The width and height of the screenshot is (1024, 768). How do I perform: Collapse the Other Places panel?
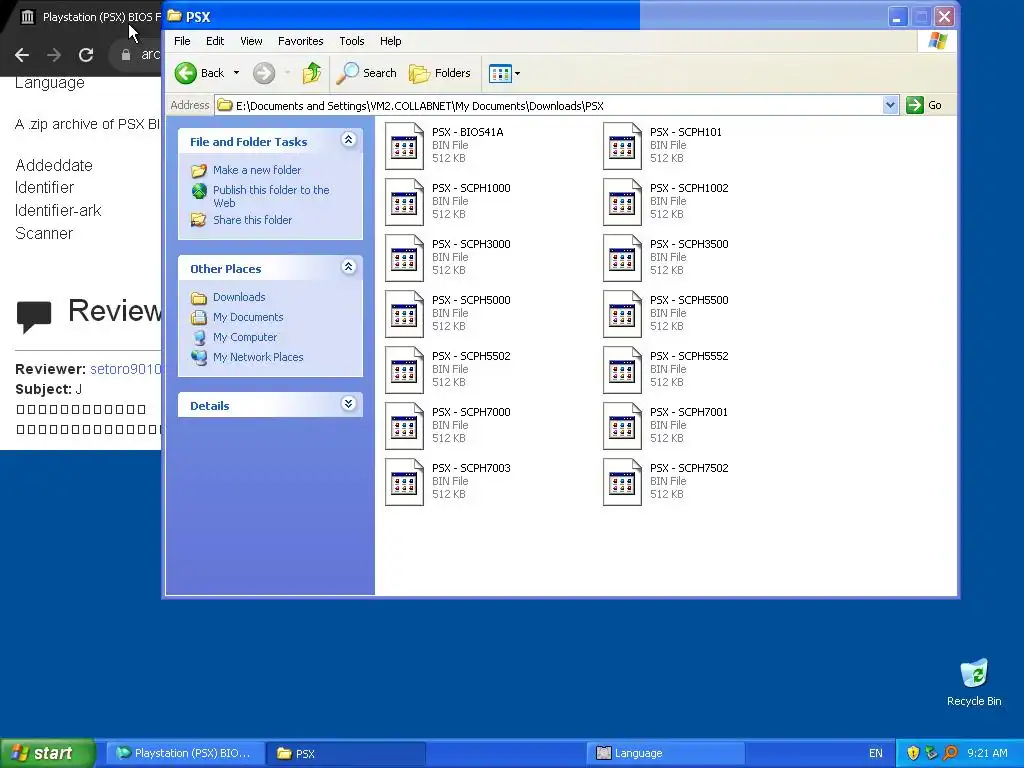(348, 266)
